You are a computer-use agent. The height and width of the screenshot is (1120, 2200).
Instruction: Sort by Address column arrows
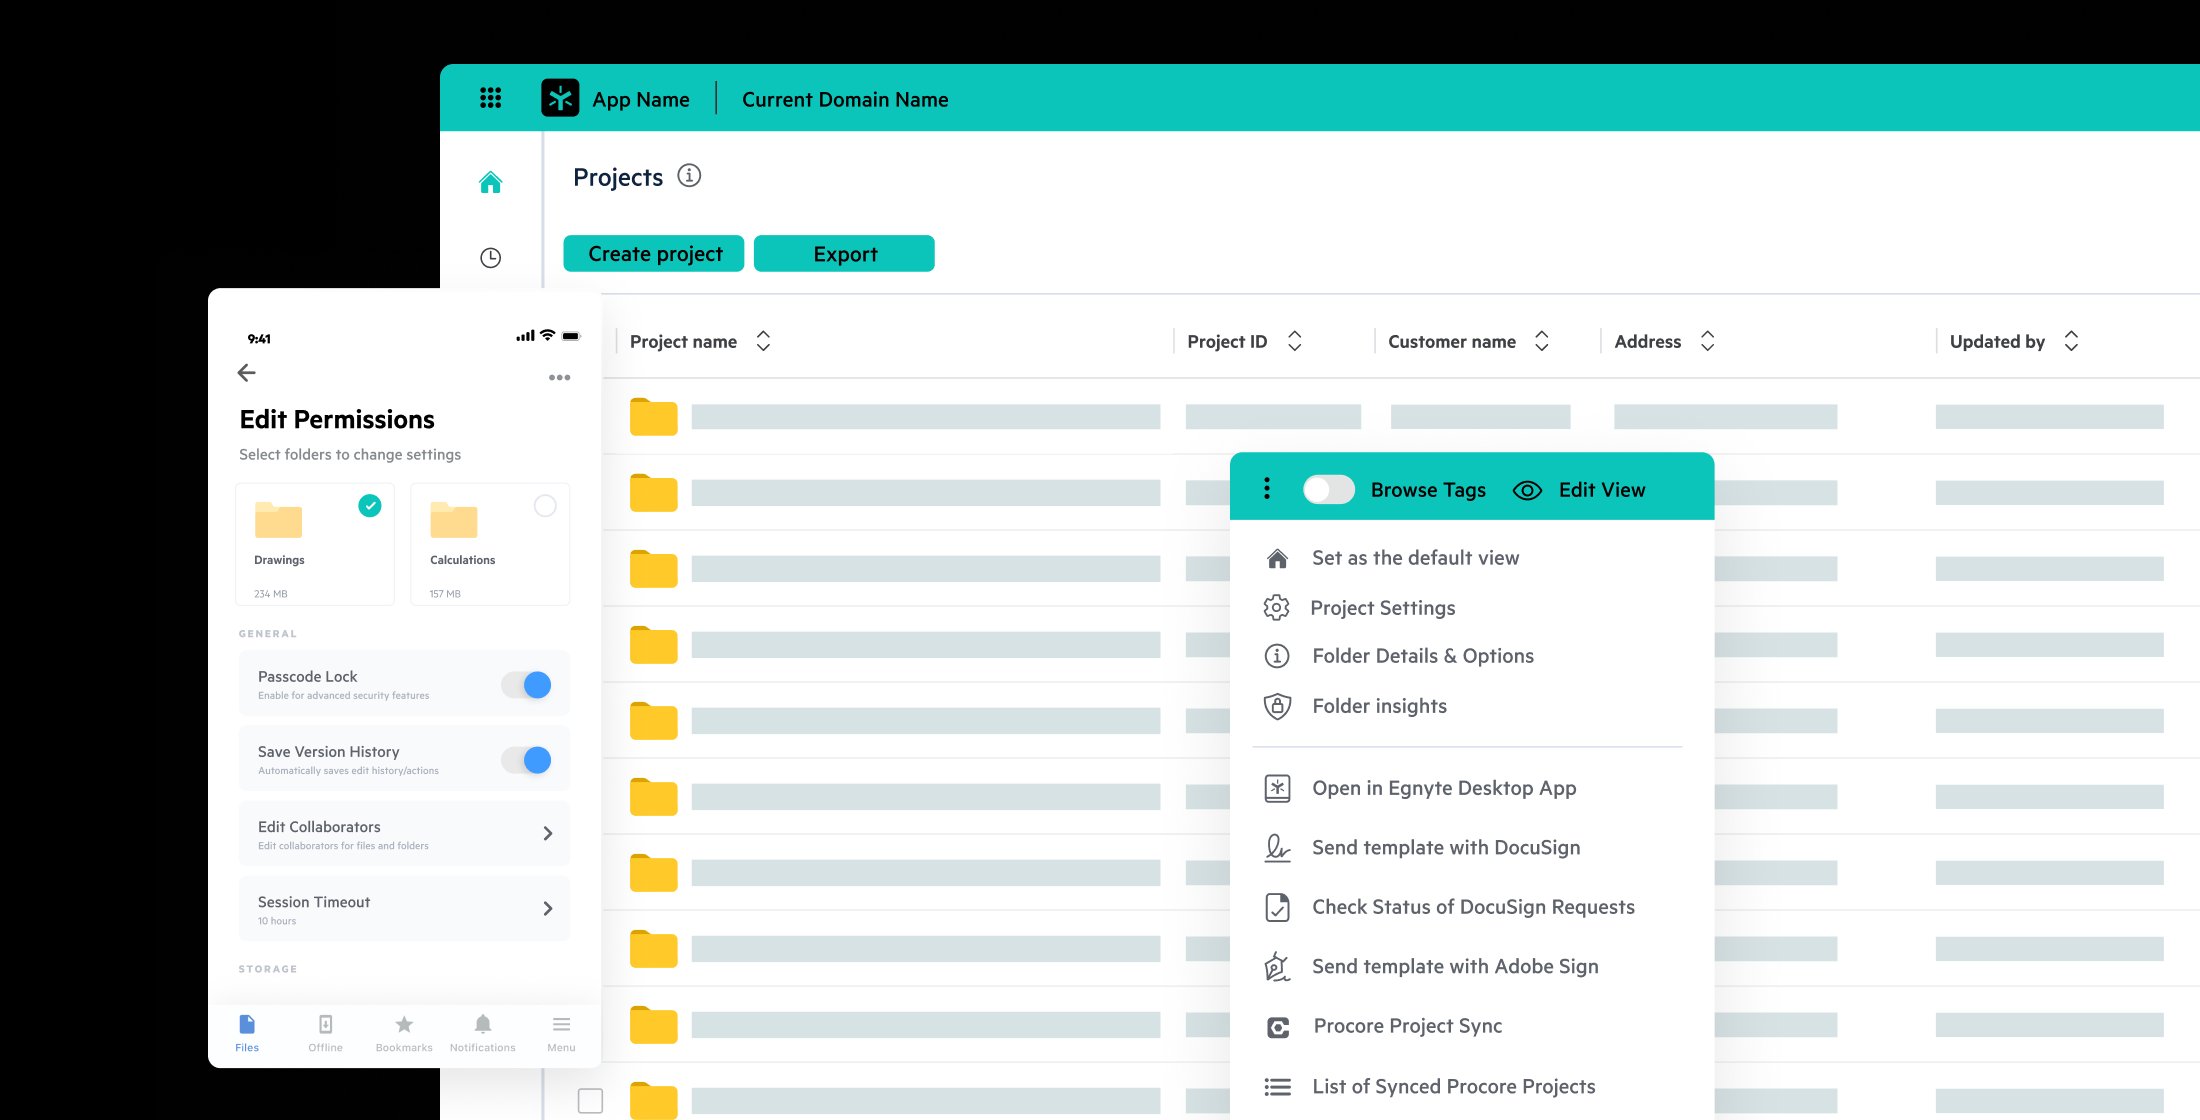(1708, 341)
